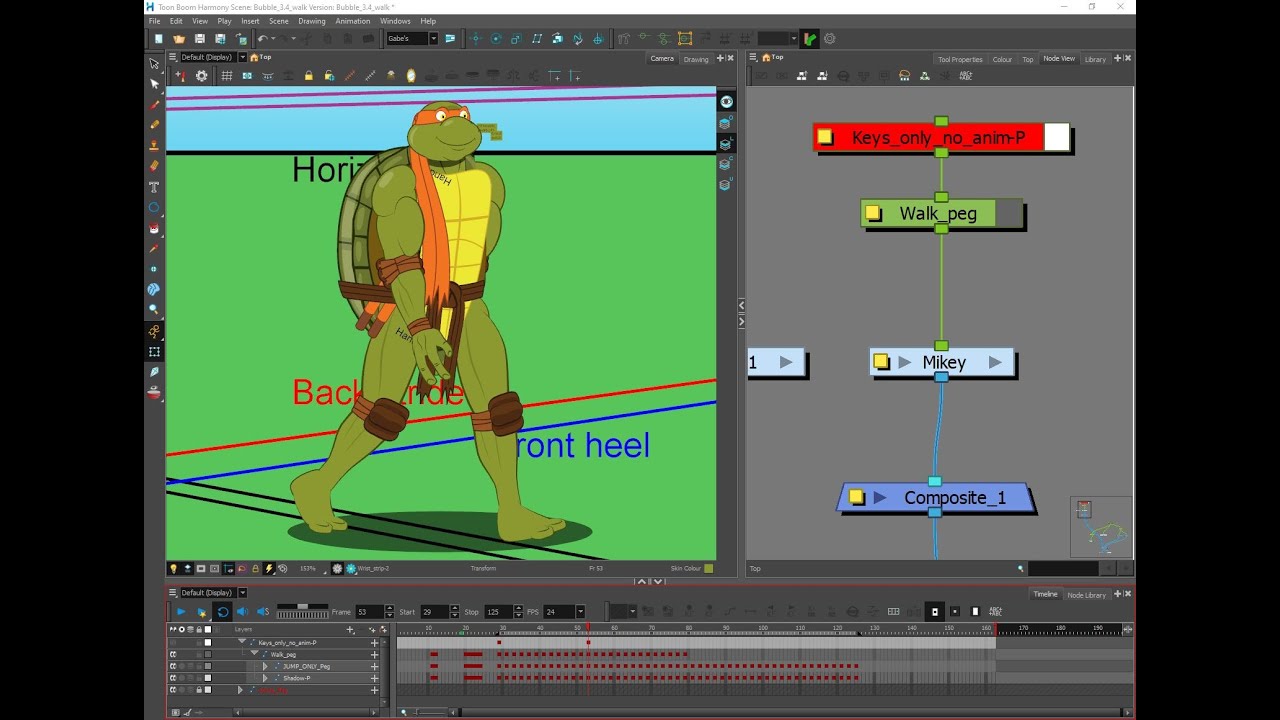Open the Gabe's workspace dropdown
This screenshot has width=1280, height=720.
[434, 39]
